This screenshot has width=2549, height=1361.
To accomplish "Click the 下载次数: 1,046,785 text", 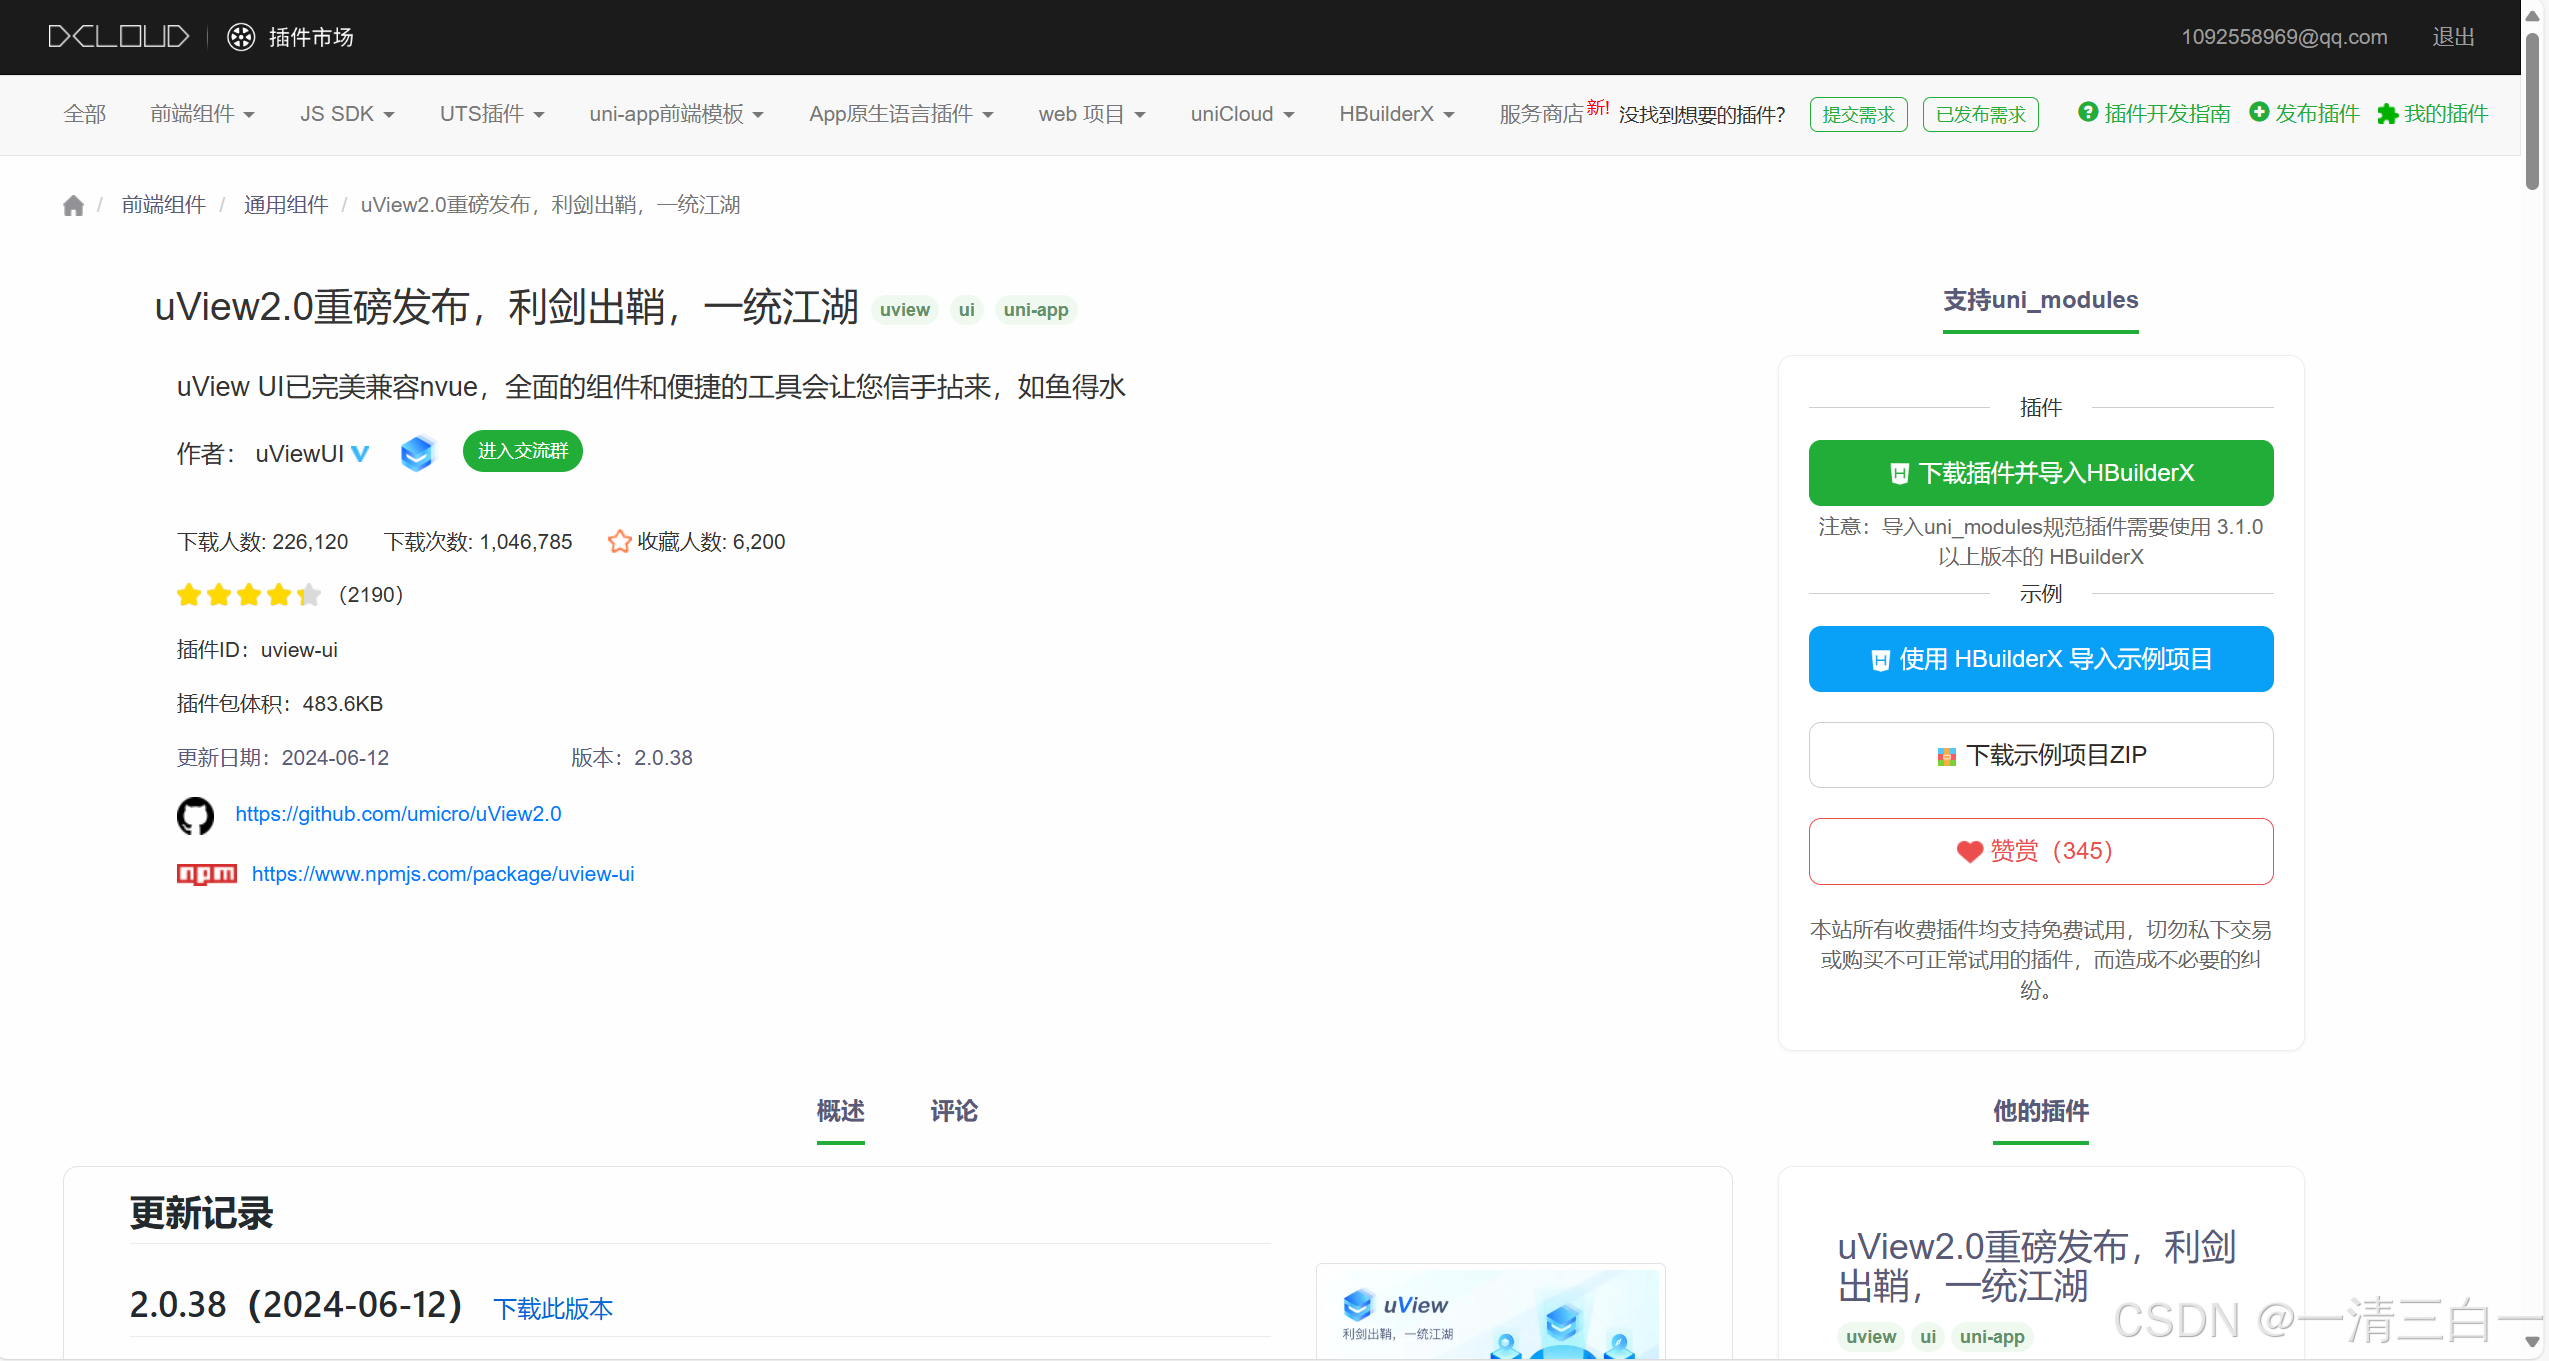I will (x=478, y=542).
